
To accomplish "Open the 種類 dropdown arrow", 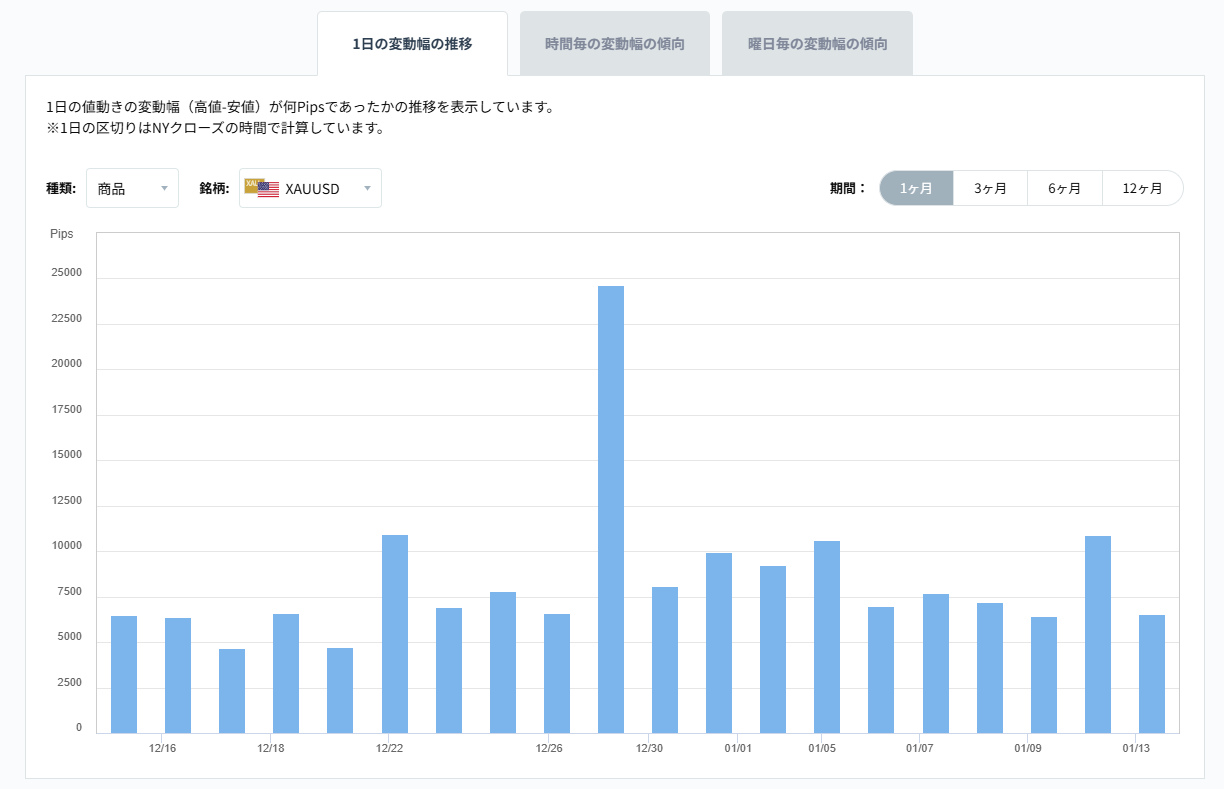I will [166, 188].
